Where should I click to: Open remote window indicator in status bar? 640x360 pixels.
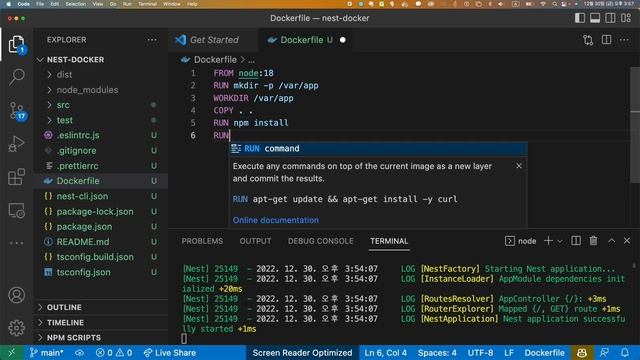(x=11, y=353)
